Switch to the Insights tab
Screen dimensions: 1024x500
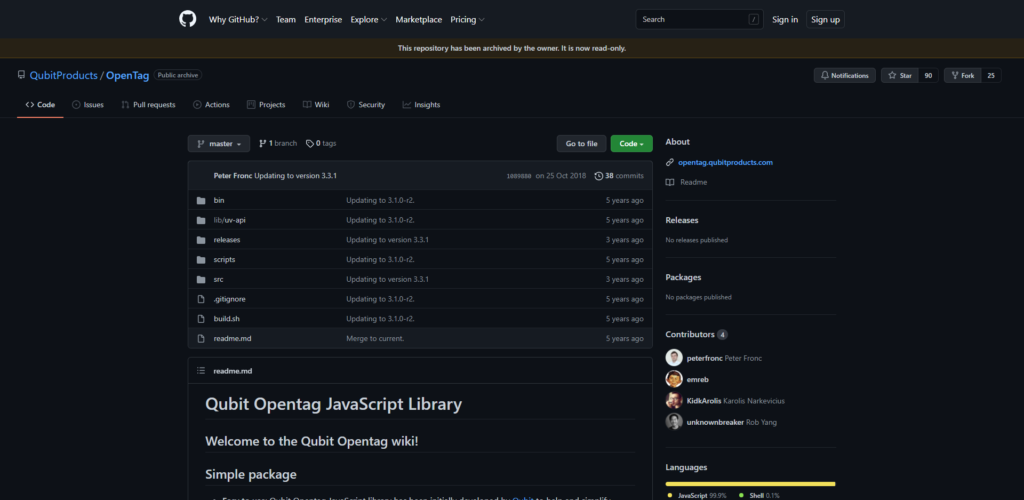click(421, 104)
